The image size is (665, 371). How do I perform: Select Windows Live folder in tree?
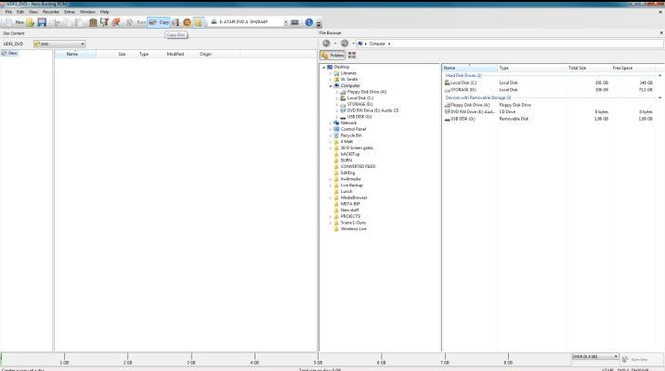tap(353, 229)
